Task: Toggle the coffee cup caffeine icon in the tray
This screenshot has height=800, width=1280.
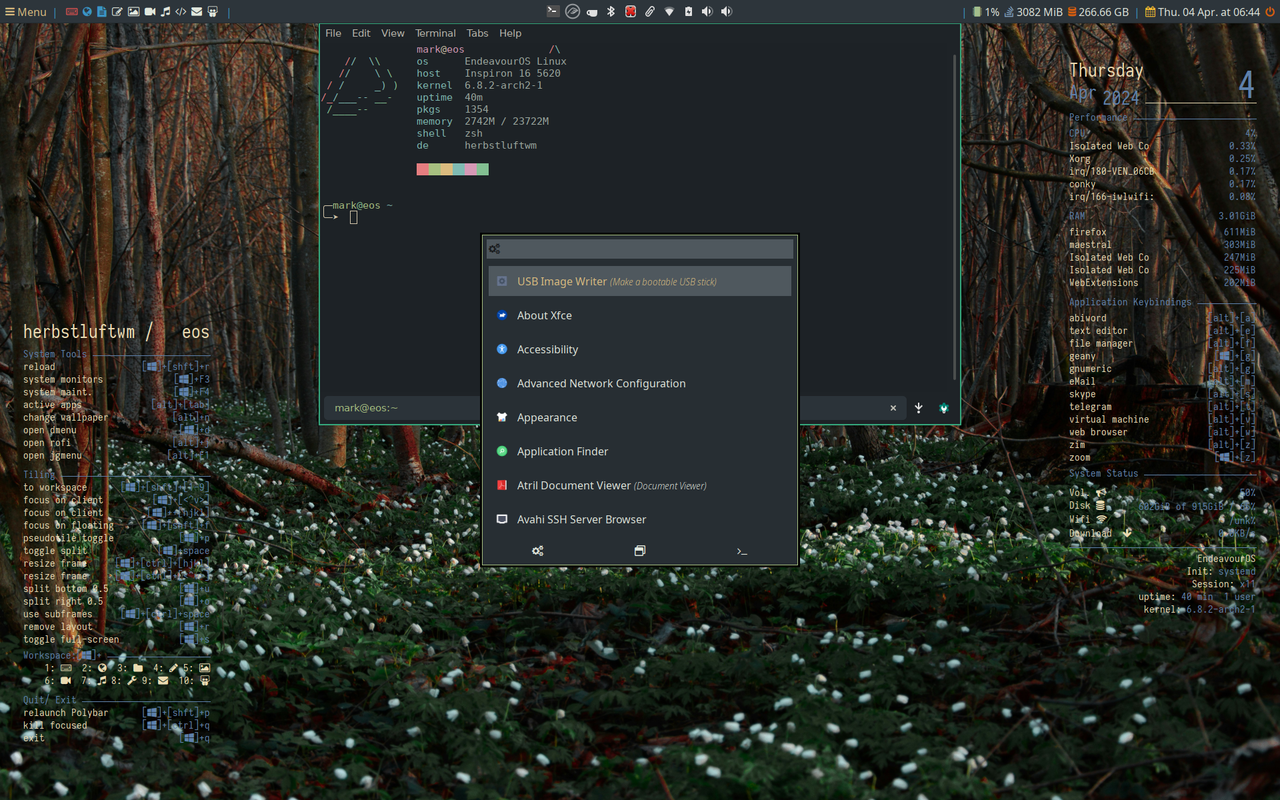Action: (592, 11)
